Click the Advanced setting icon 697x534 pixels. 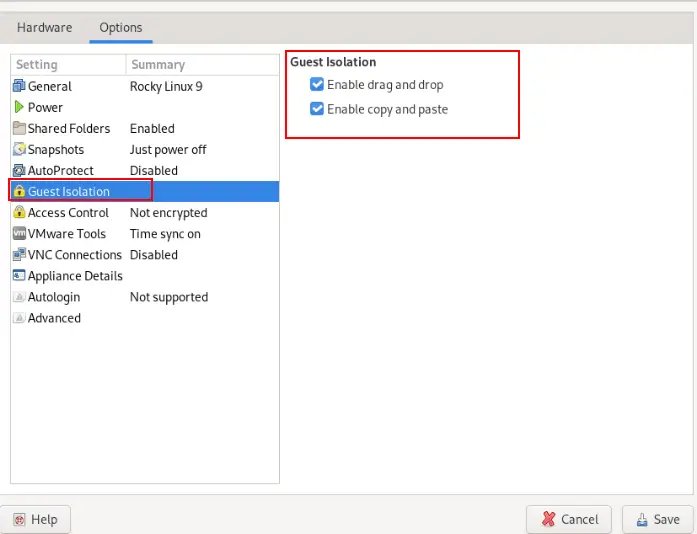point(19,318)
